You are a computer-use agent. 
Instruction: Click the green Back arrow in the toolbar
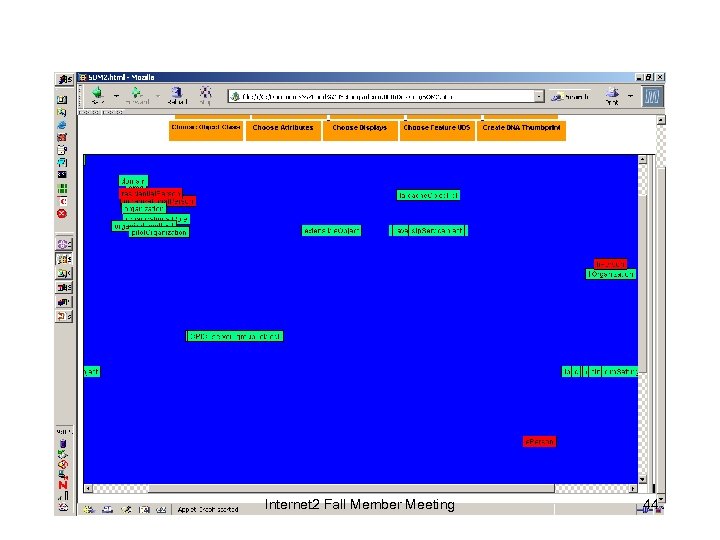point(98,94)
